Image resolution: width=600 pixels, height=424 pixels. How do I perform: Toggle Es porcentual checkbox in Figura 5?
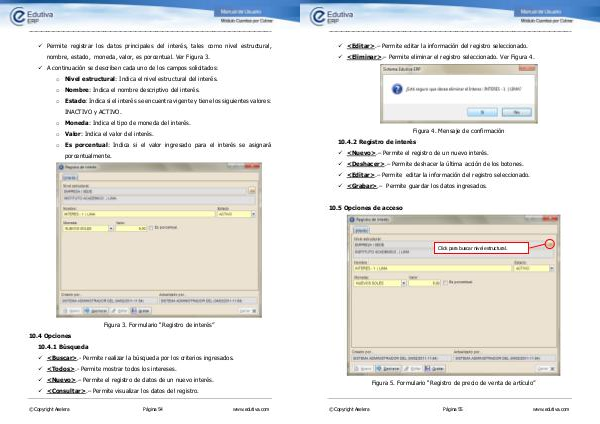pyautogui.click(x=444, y=283)
